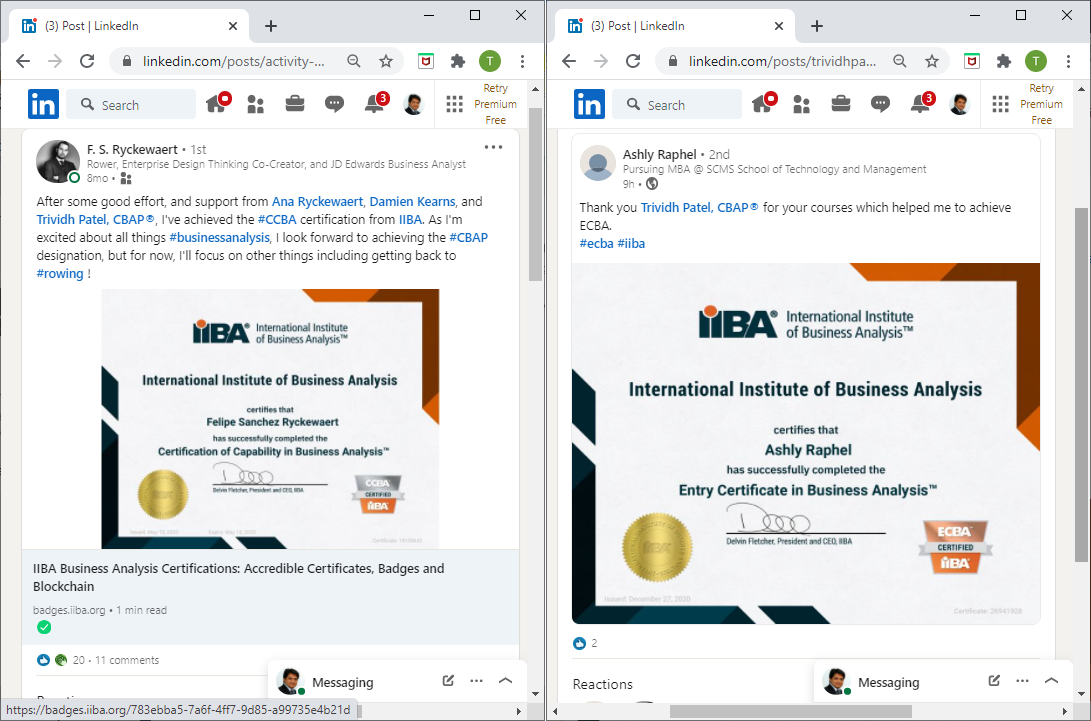Image resolution: width=1091 pixels, height=721 pixels.
Task: Select right window Post LinkedIn tab
Action: coord(675,26)
